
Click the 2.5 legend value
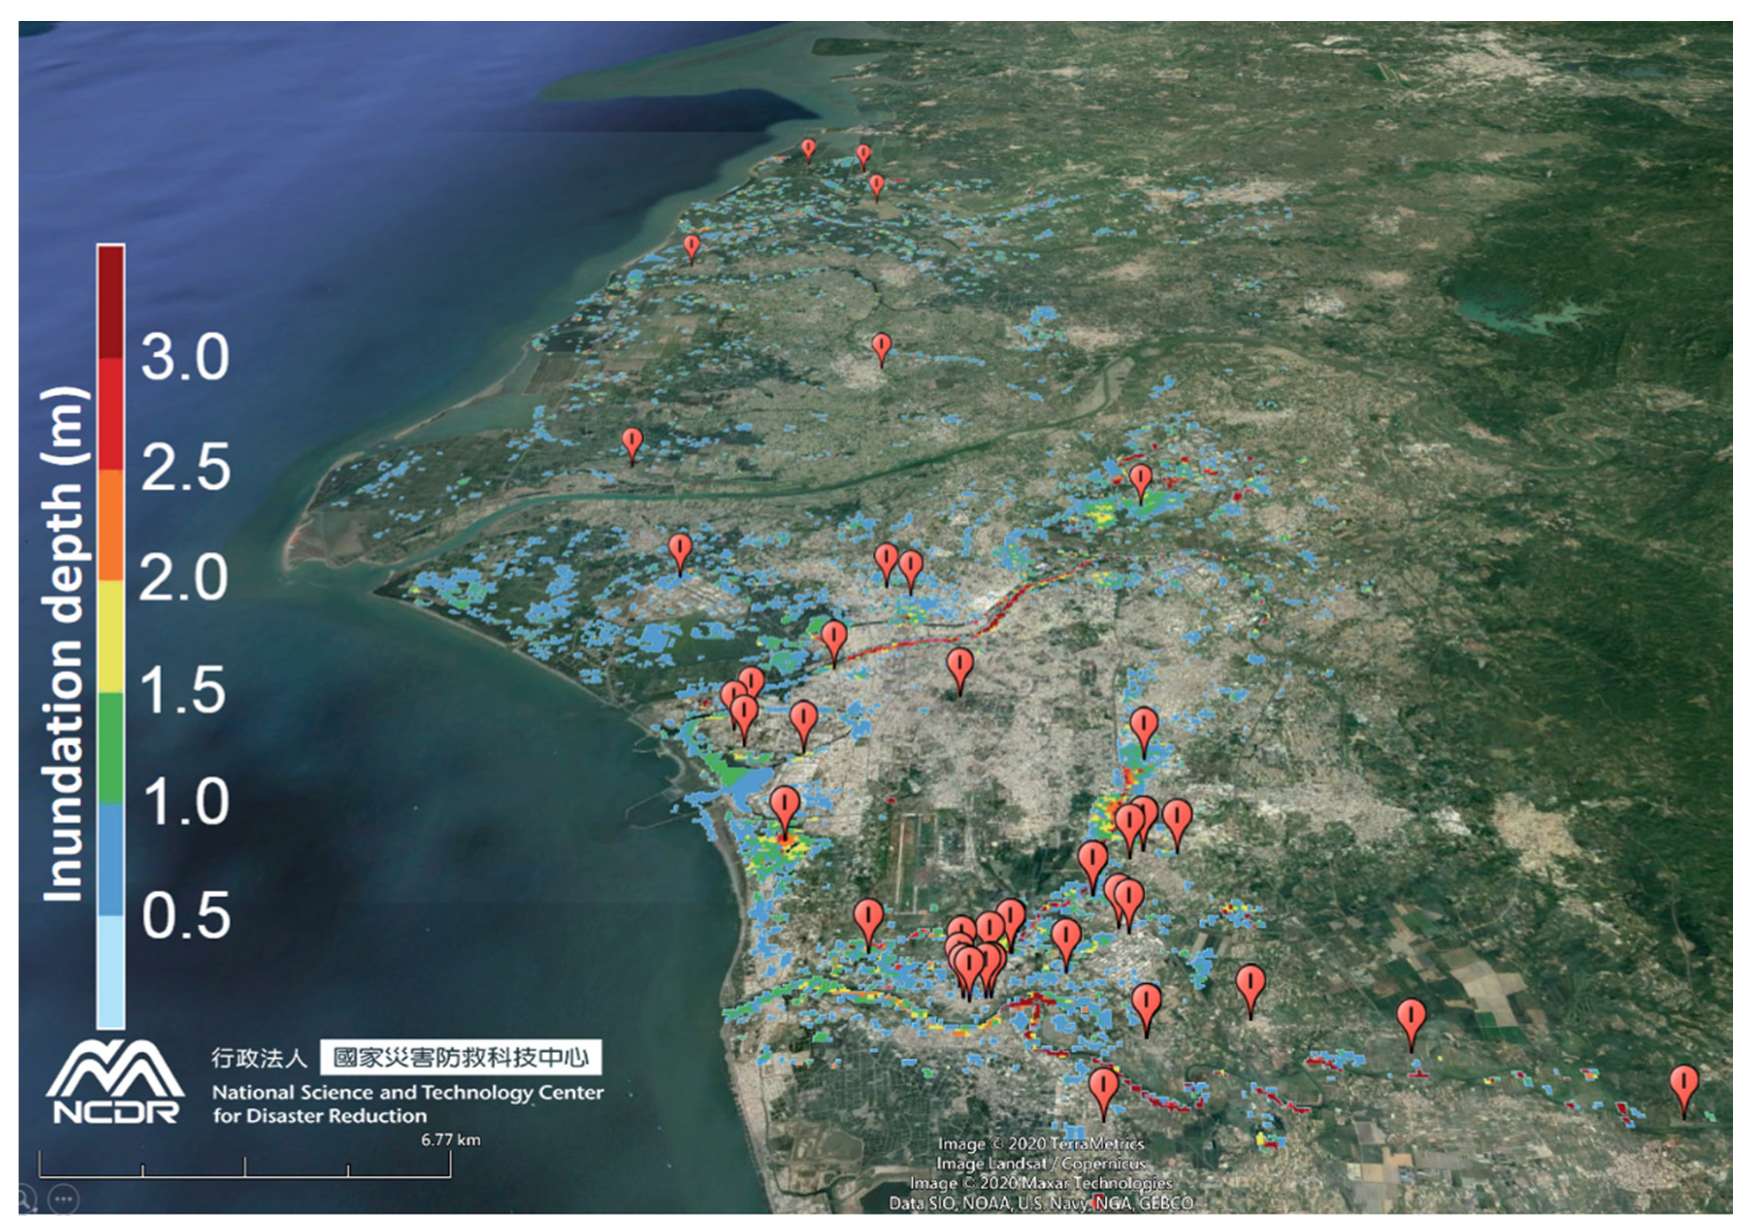click(x=186, y=467)
